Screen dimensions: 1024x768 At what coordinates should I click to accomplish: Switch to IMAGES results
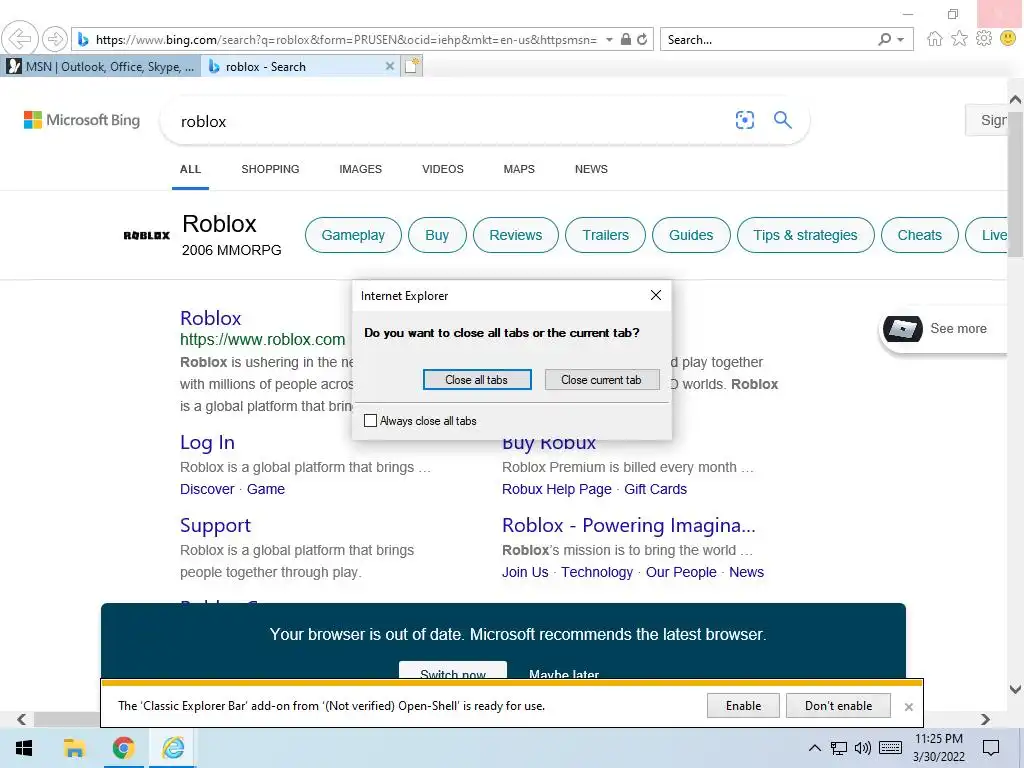pos(360,169)
